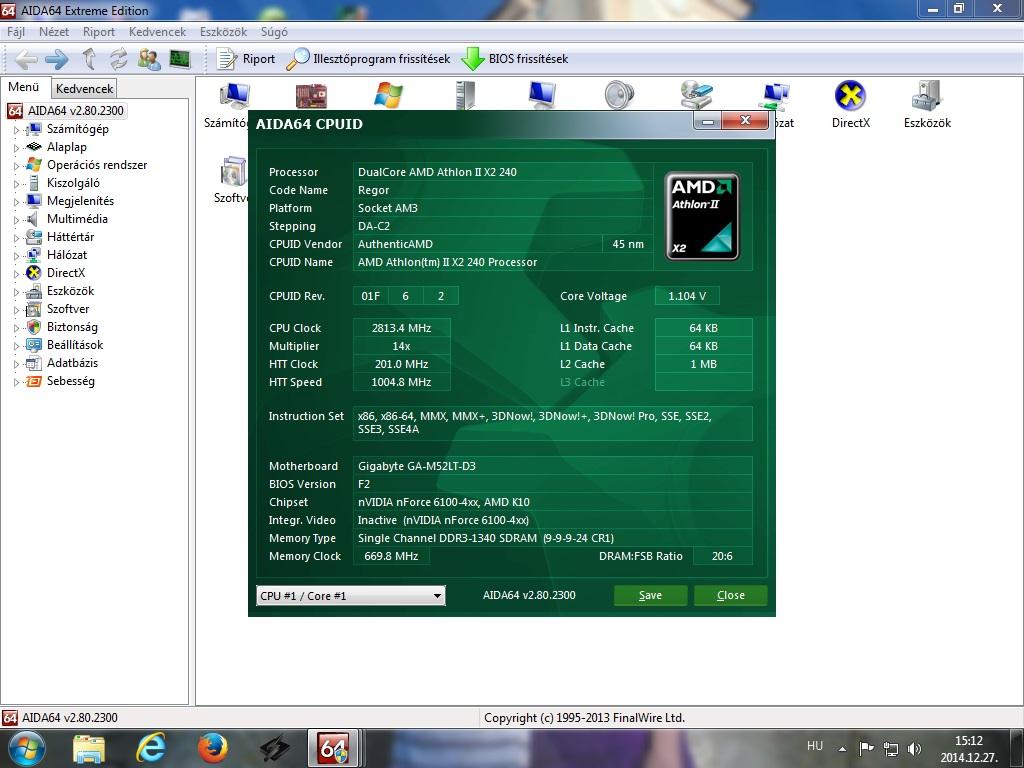
Task: Open the Kedvencek menu in the menu bar
Action: click(157, 32)
